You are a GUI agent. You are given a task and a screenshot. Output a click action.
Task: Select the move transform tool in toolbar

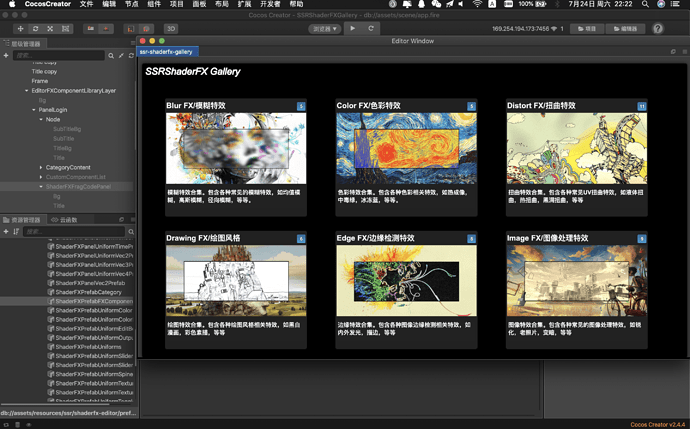point(19,29)
